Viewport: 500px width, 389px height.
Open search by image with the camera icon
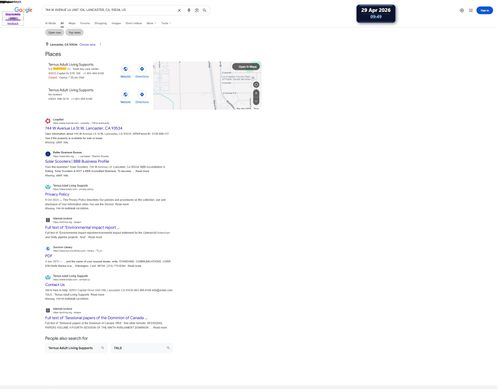pyautogui.click(x=197, y=10)
